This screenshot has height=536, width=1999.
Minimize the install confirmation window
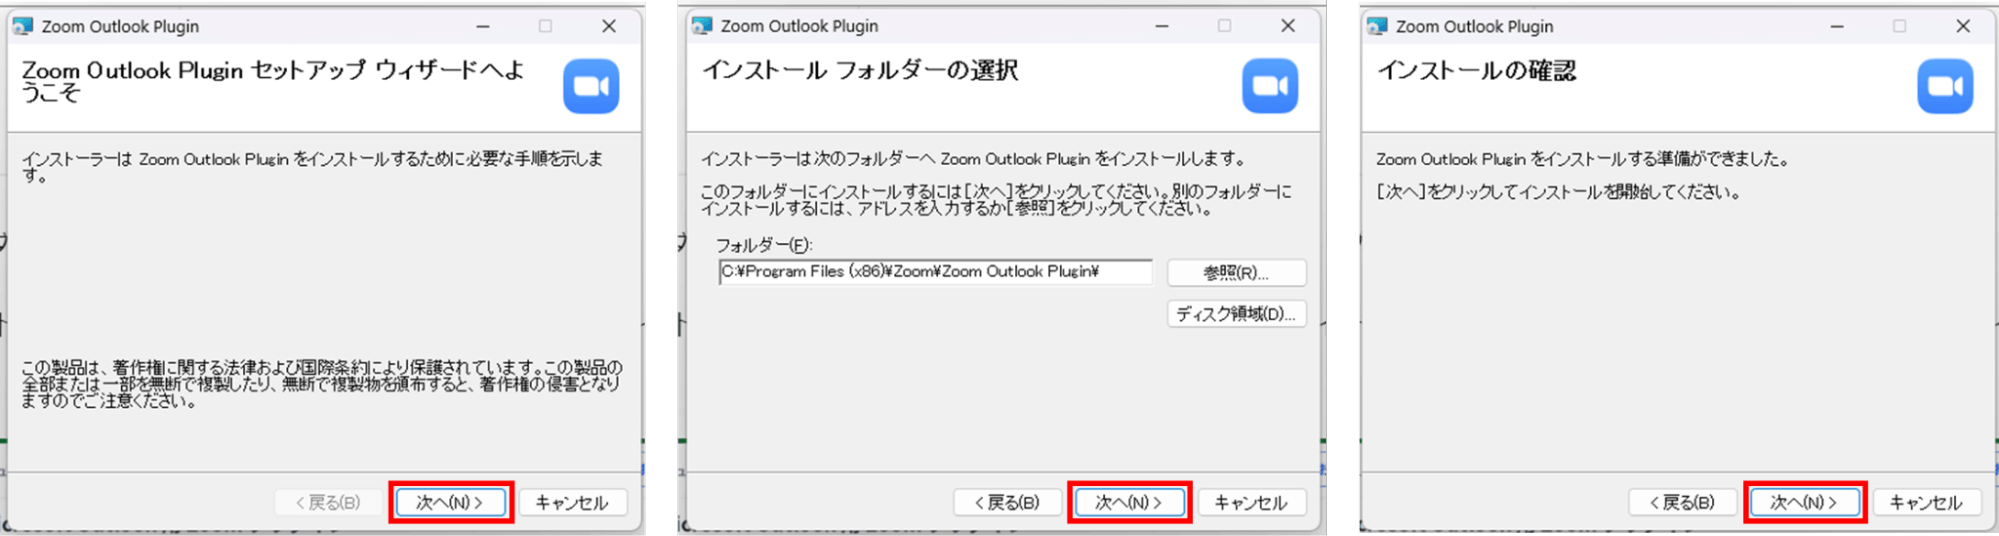tap(1837, 26)
